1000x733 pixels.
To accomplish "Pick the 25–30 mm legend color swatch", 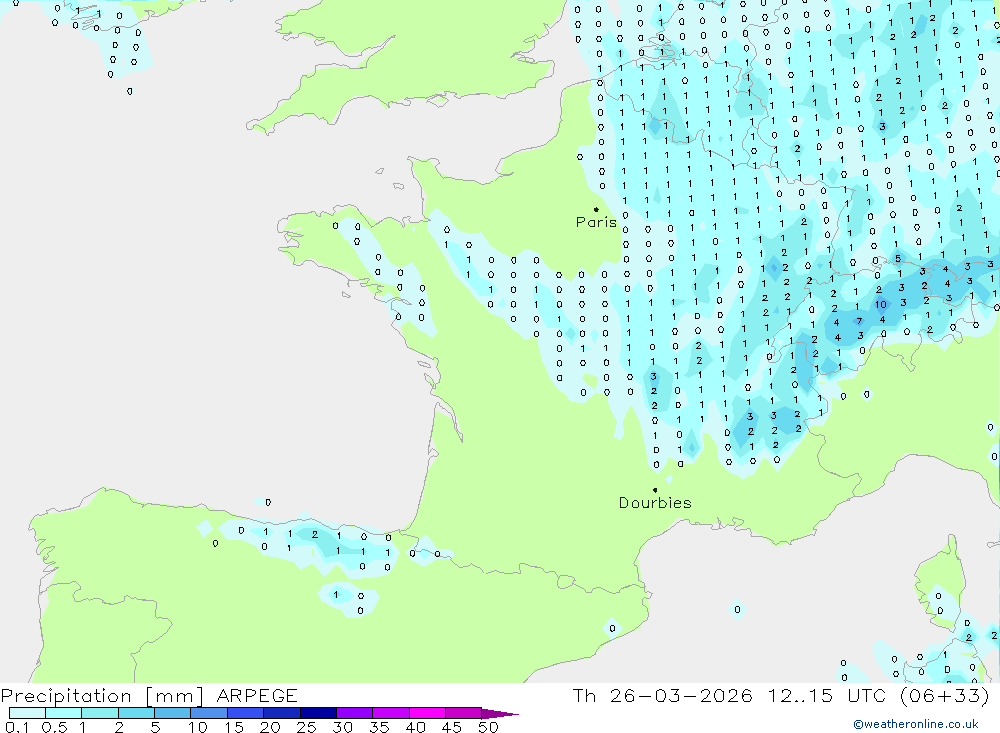I will (x=318, y=713).
